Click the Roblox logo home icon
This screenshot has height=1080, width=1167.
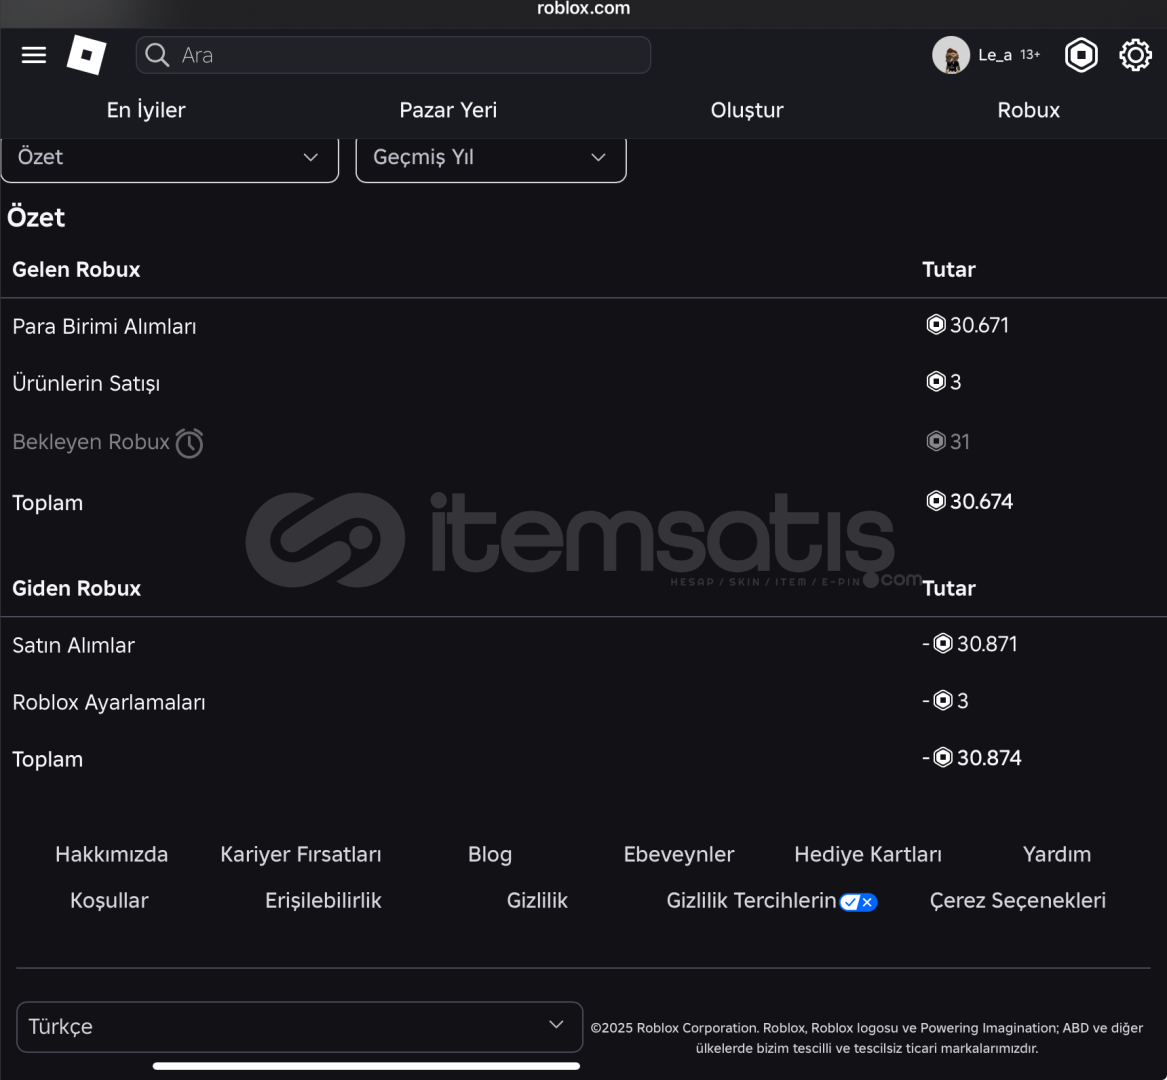pyautogui.click(x=86, y=55)
